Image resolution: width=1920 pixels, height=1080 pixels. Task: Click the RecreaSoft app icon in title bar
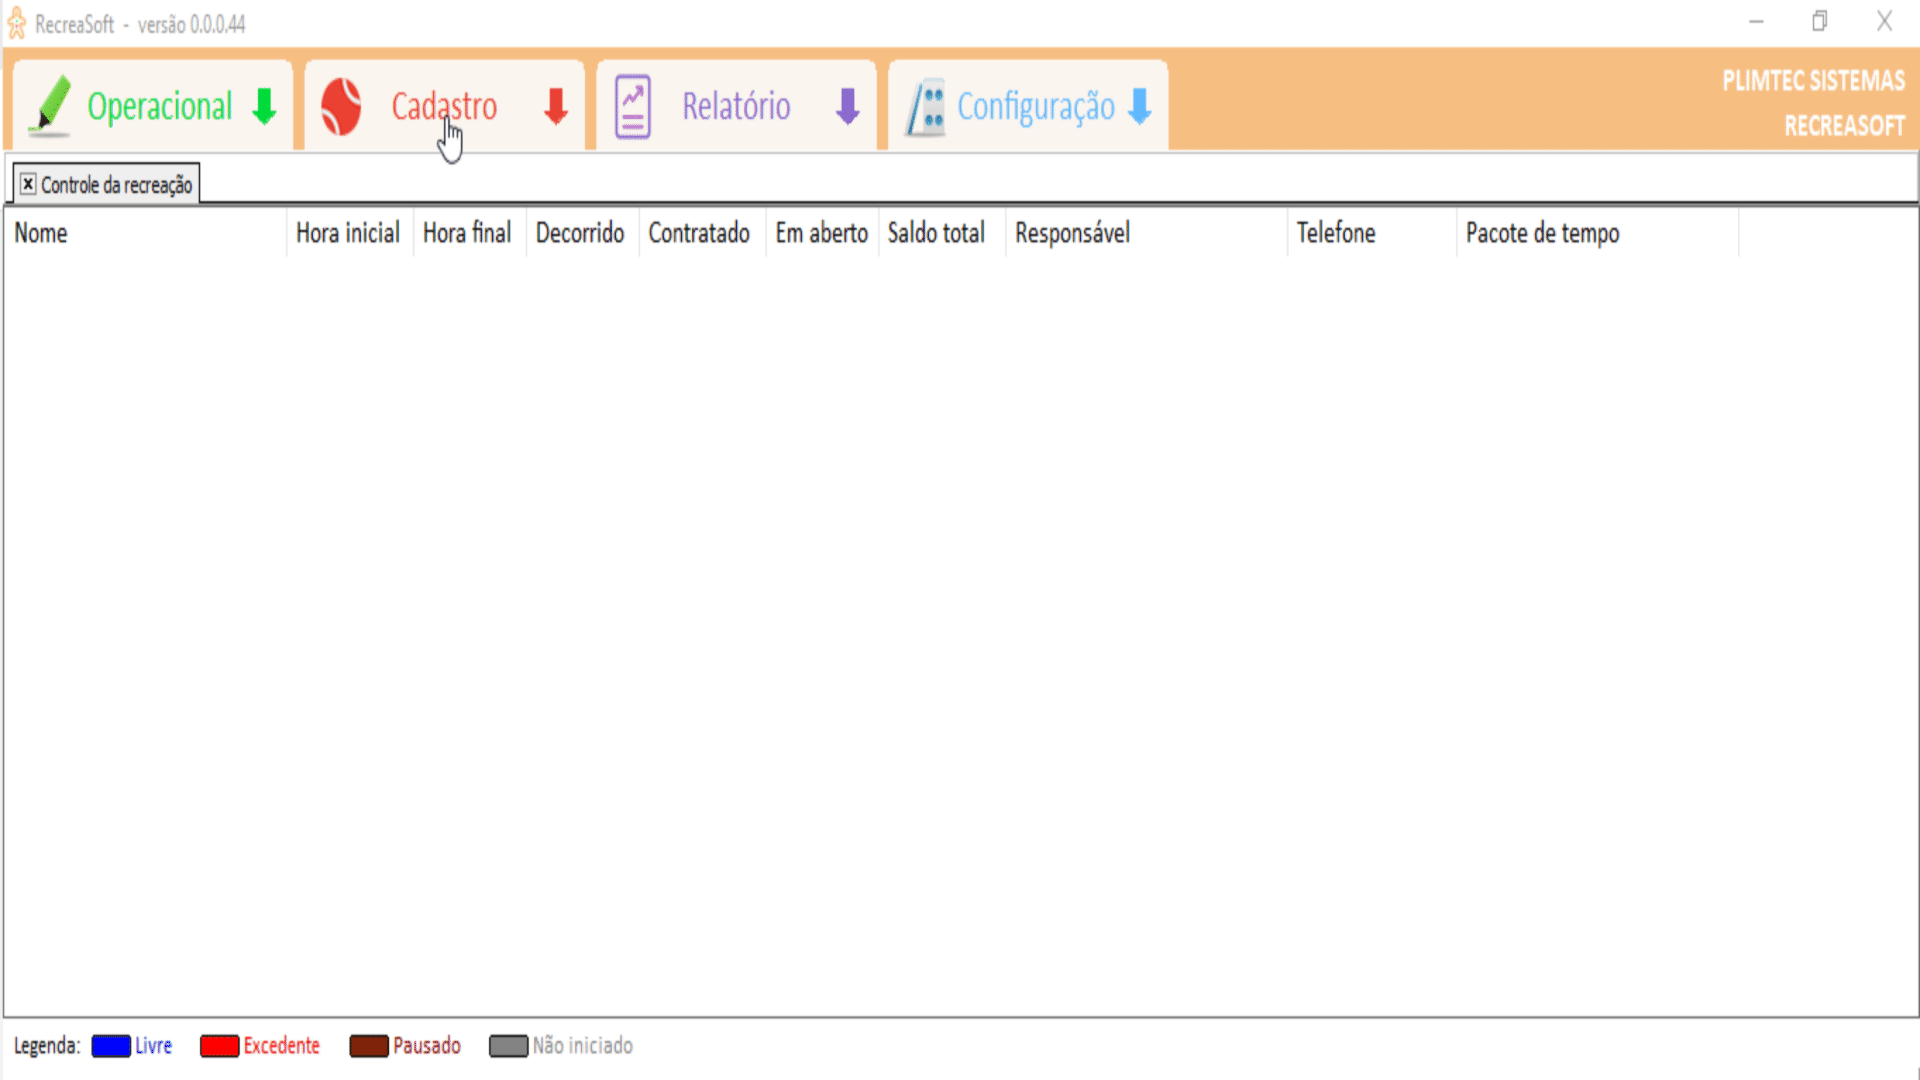tap(16, 23)
